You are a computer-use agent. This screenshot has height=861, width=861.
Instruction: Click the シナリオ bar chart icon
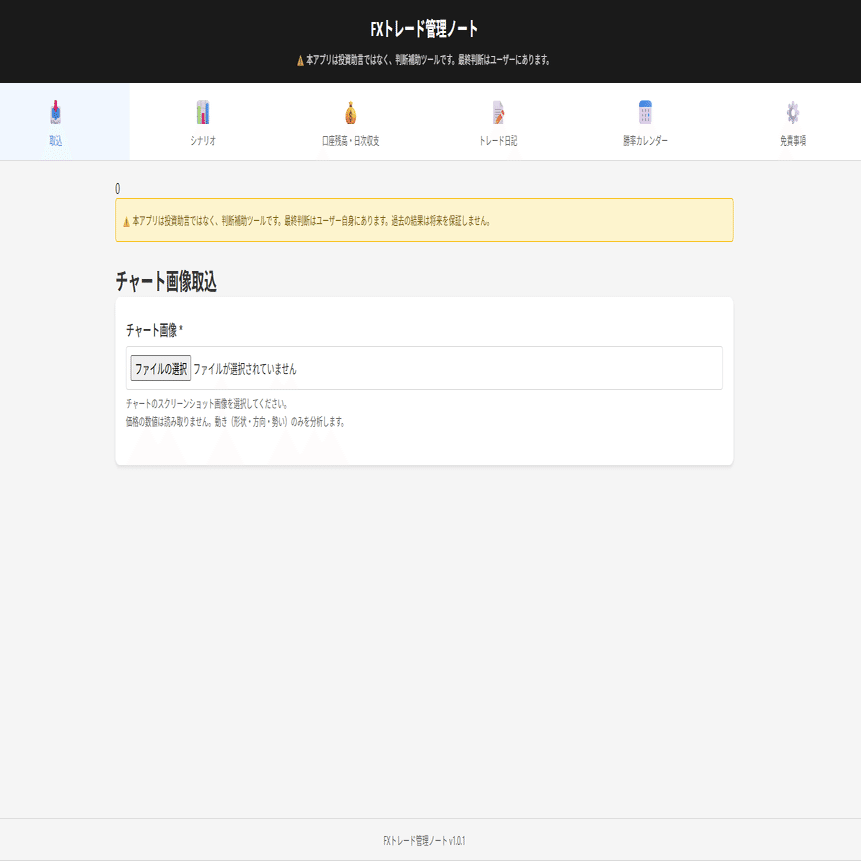point(203,113)
